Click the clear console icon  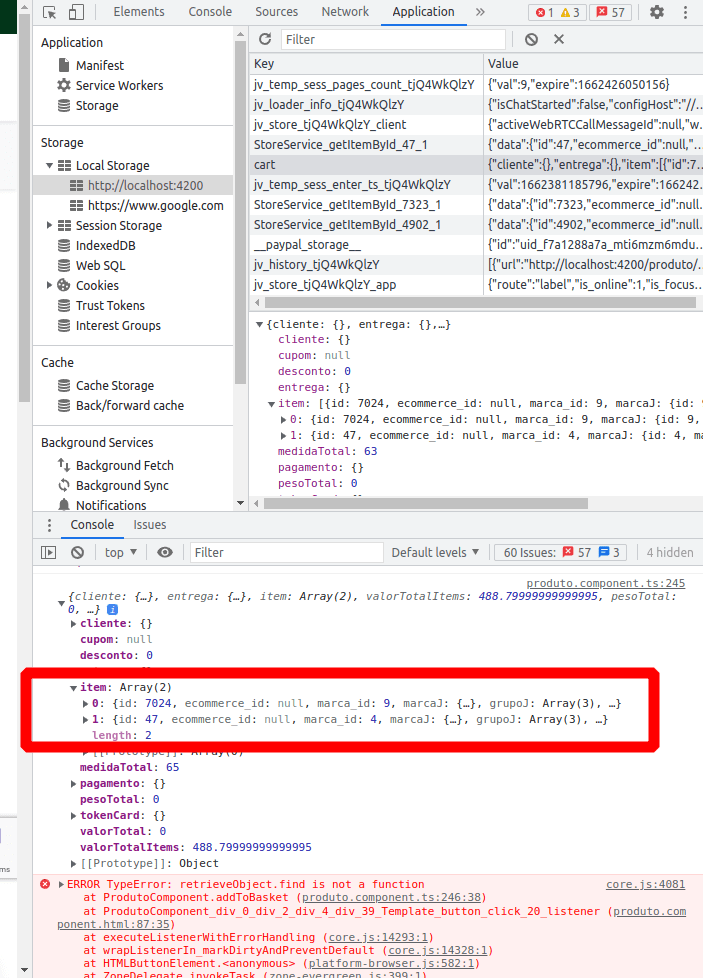click(77, 553)
